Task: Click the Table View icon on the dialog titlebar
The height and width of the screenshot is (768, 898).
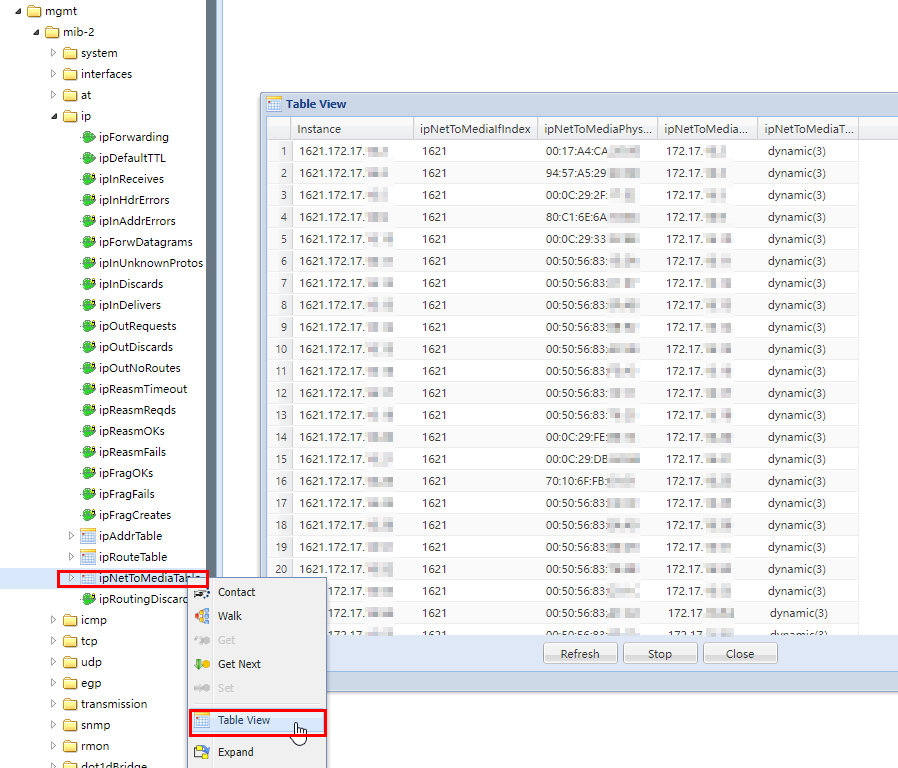Action: pyautogui.click(x=274, y=104)
